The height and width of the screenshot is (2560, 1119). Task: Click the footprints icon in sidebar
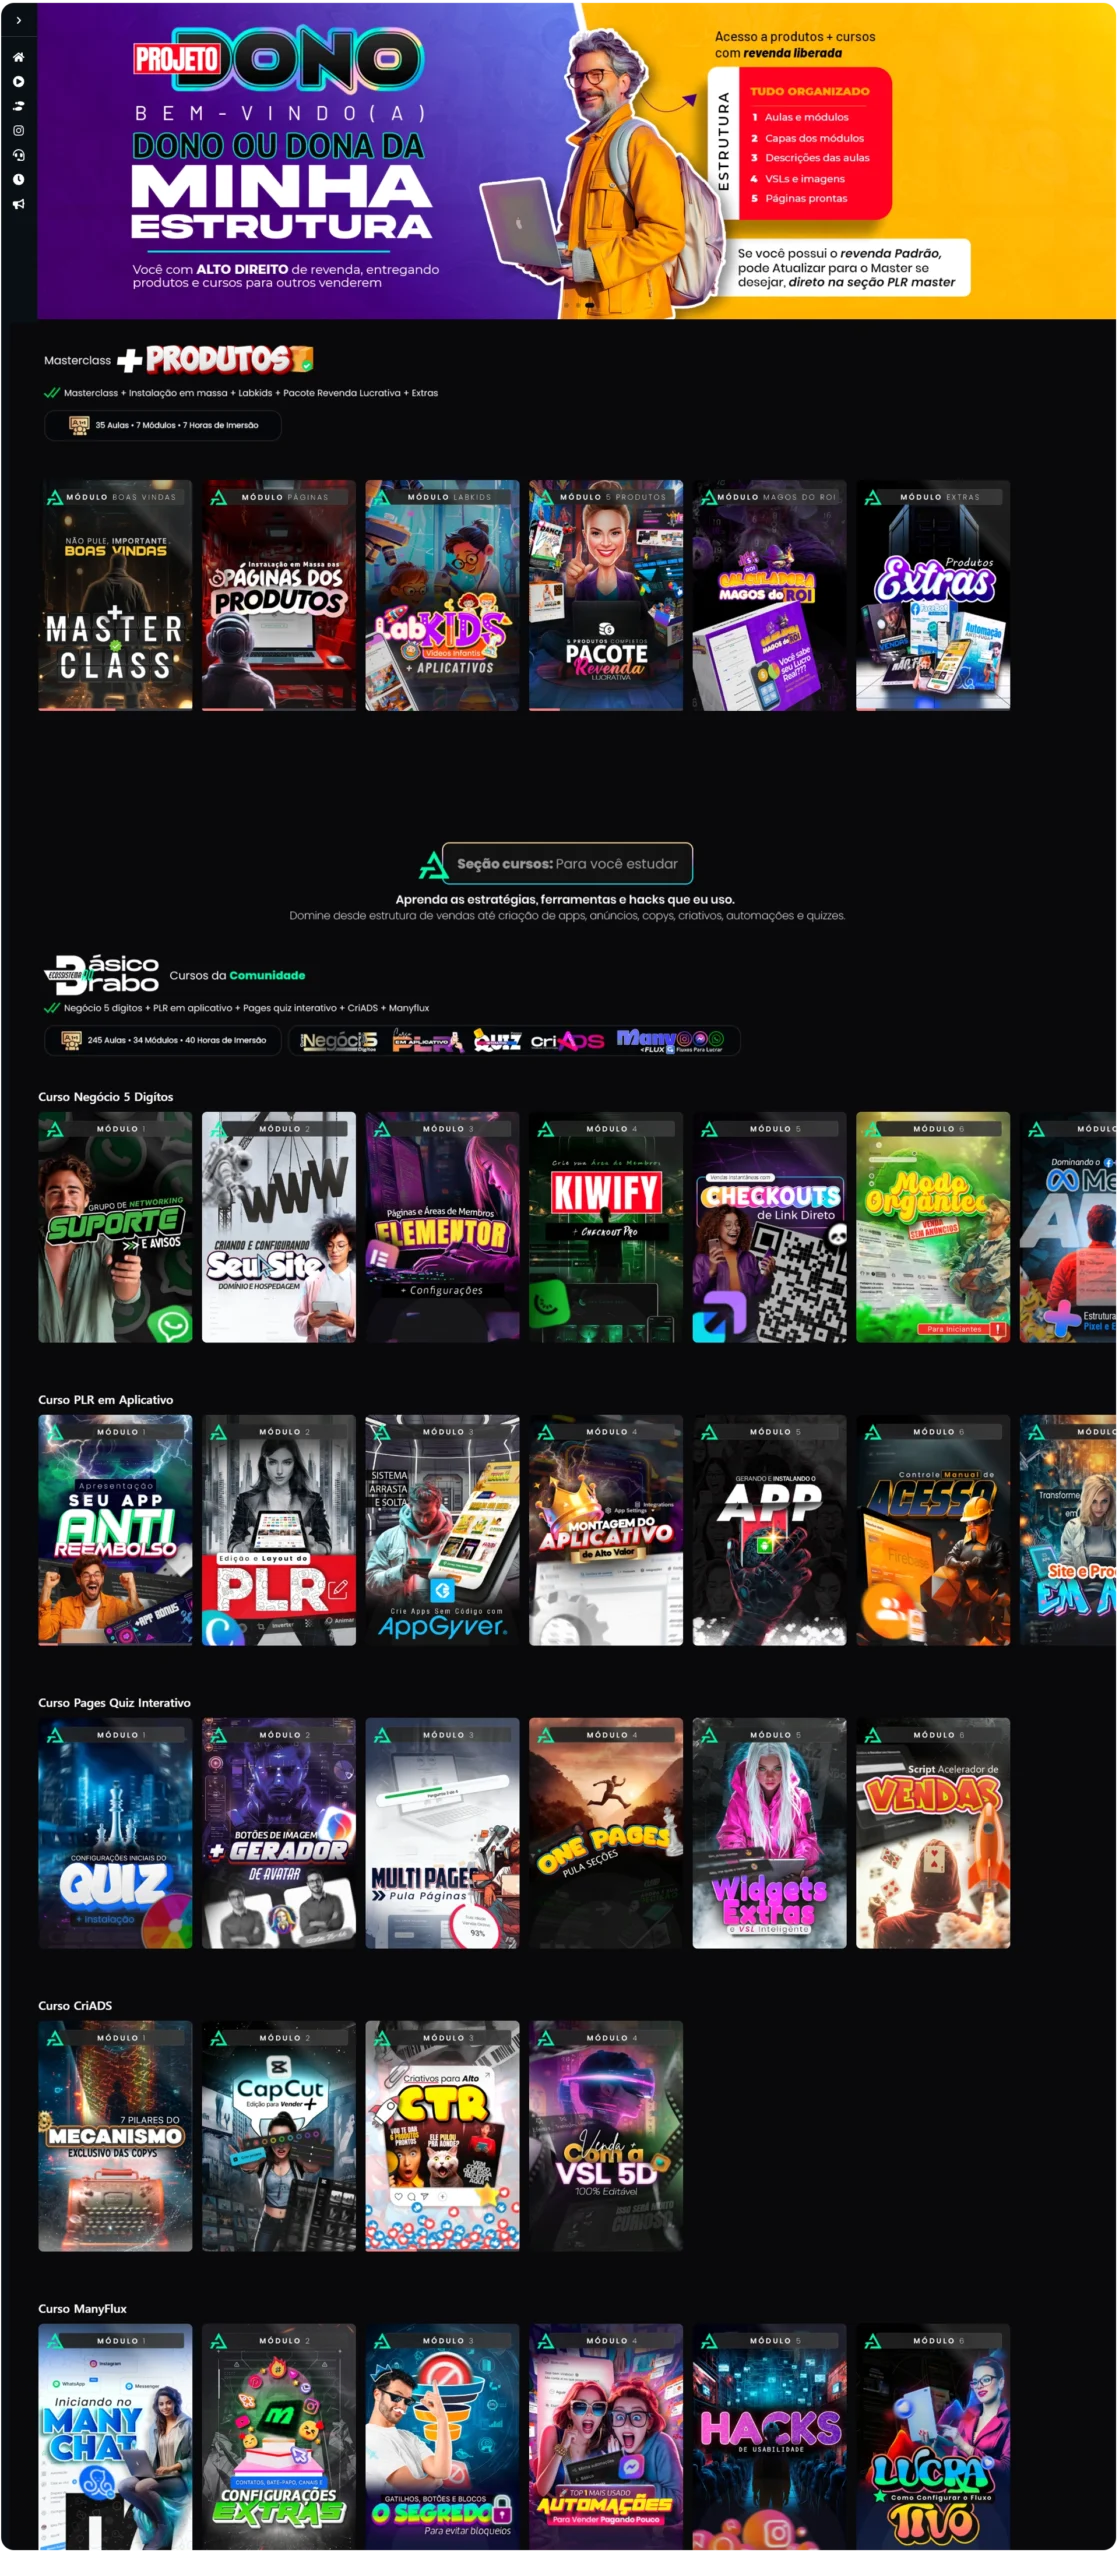pos(18,106)
